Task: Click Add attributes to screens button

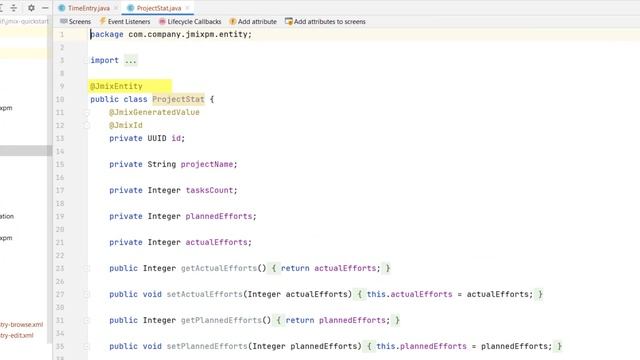Action: point(325,22)
